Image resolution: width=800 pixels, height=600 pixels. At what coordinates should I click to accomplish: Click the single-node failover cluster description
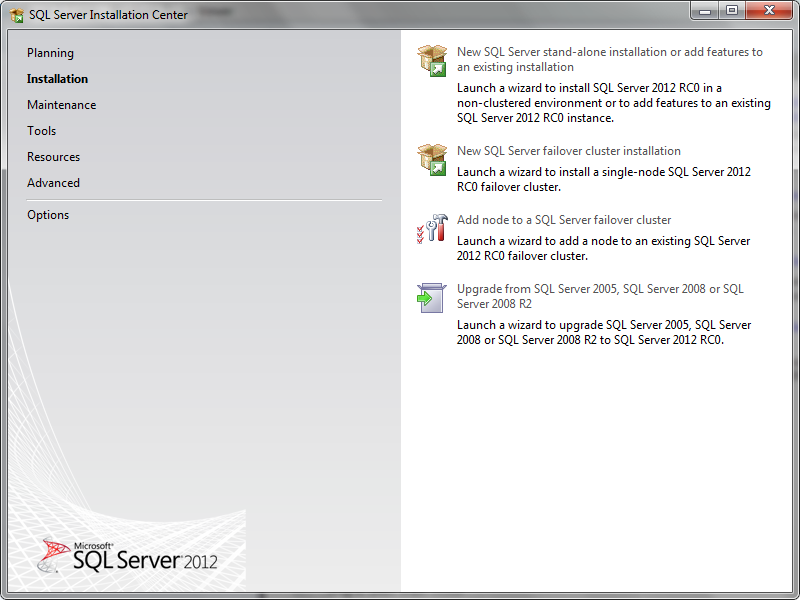pos(604,180)
